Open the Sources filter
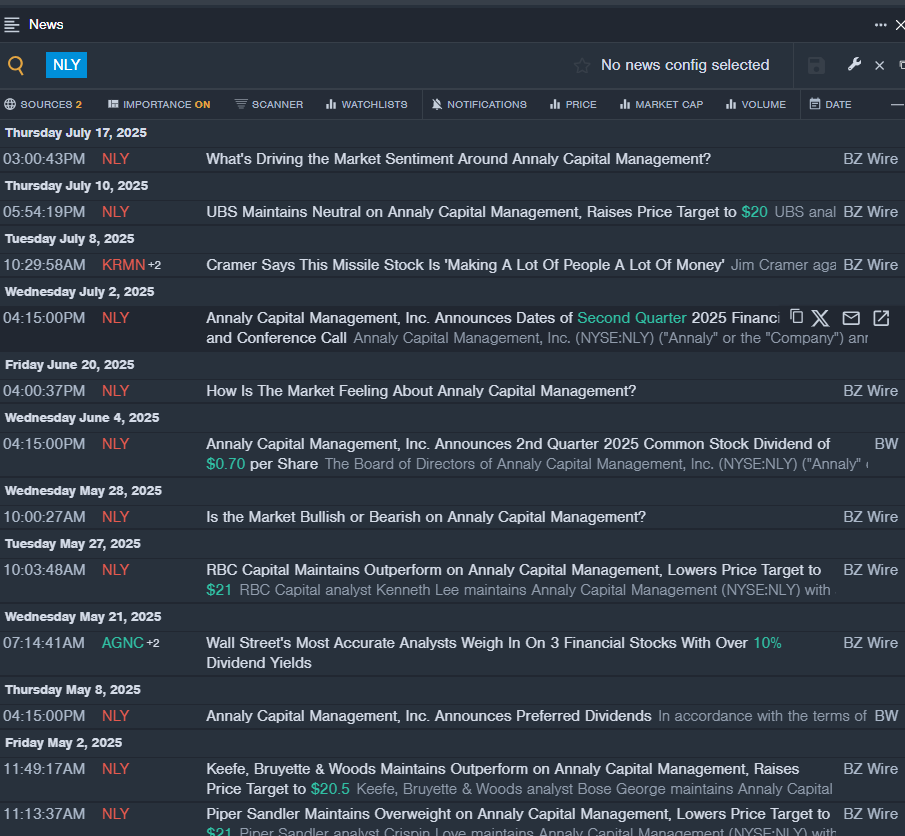The width and height of the screenshot is (905, 836). (x=43, y=104)
